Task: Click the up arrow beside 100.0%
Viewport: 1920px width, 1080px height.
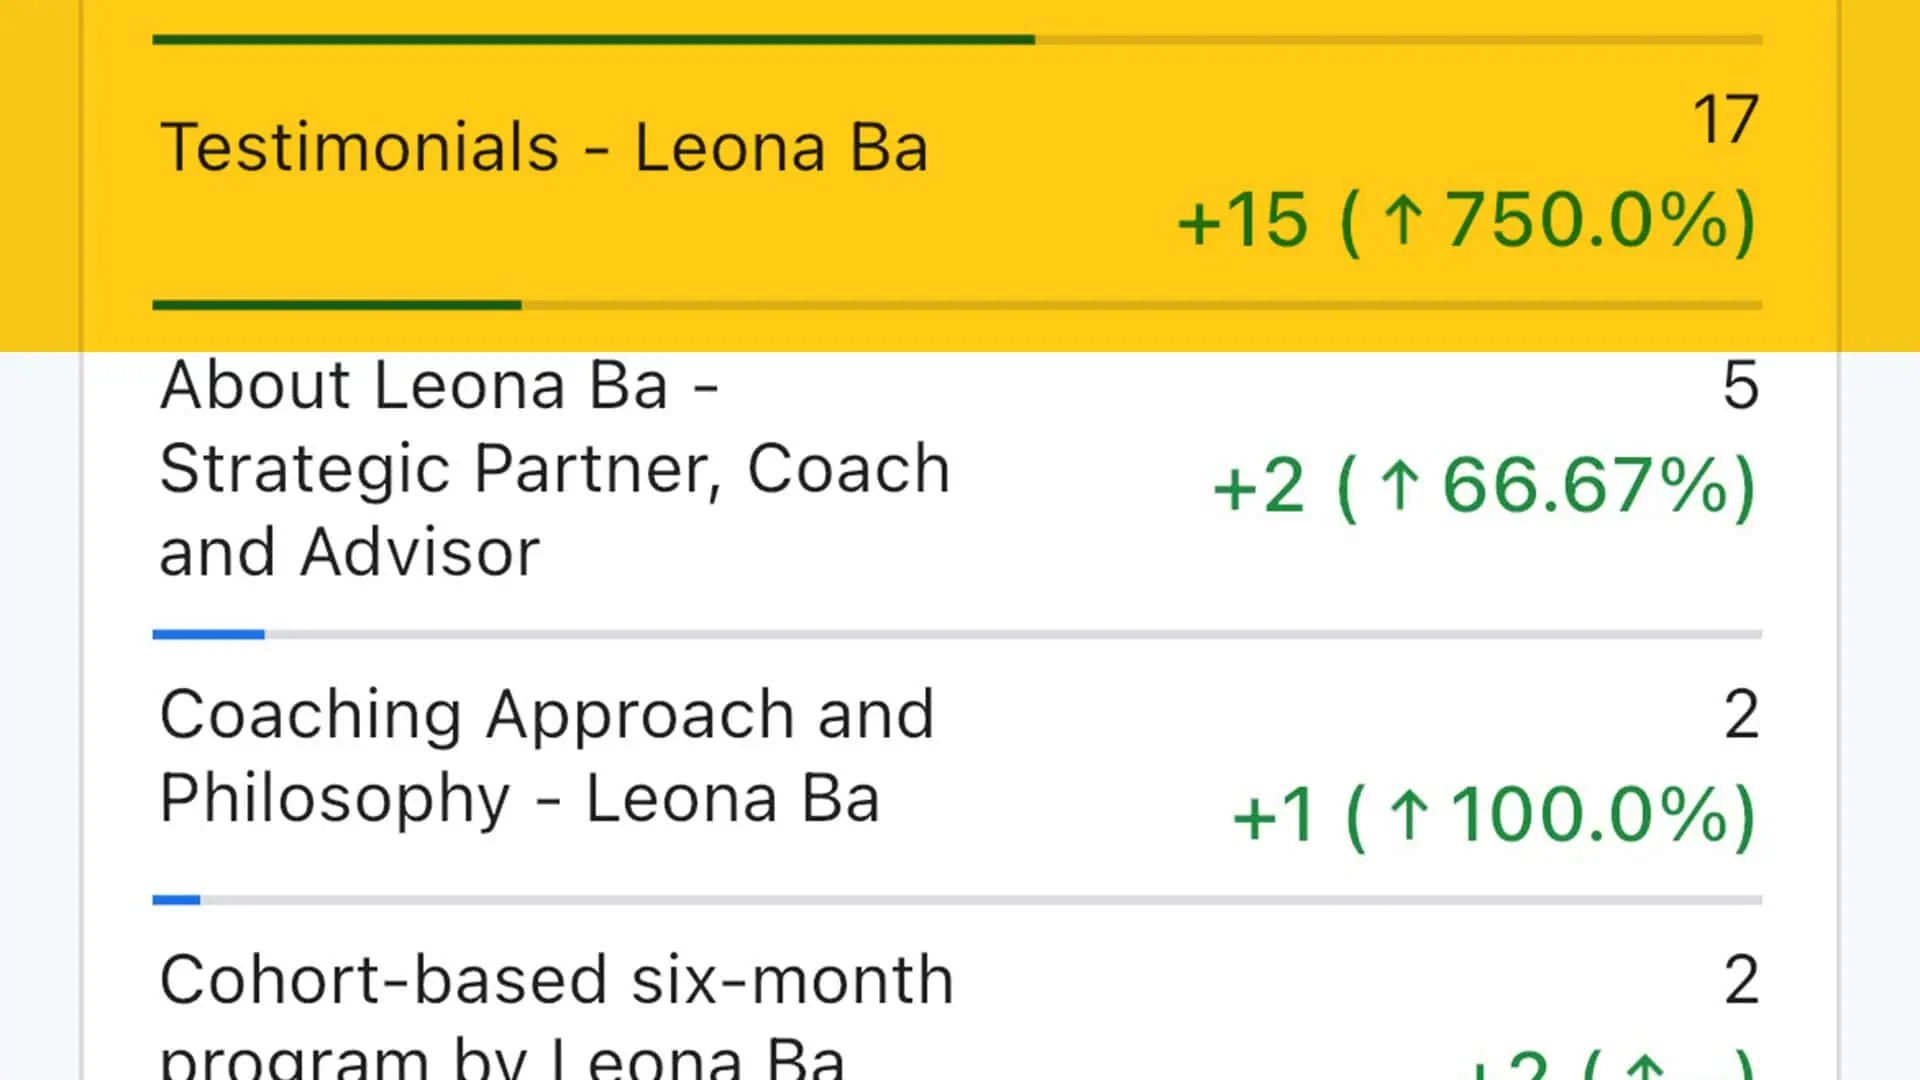Action: click(1409, 814)
